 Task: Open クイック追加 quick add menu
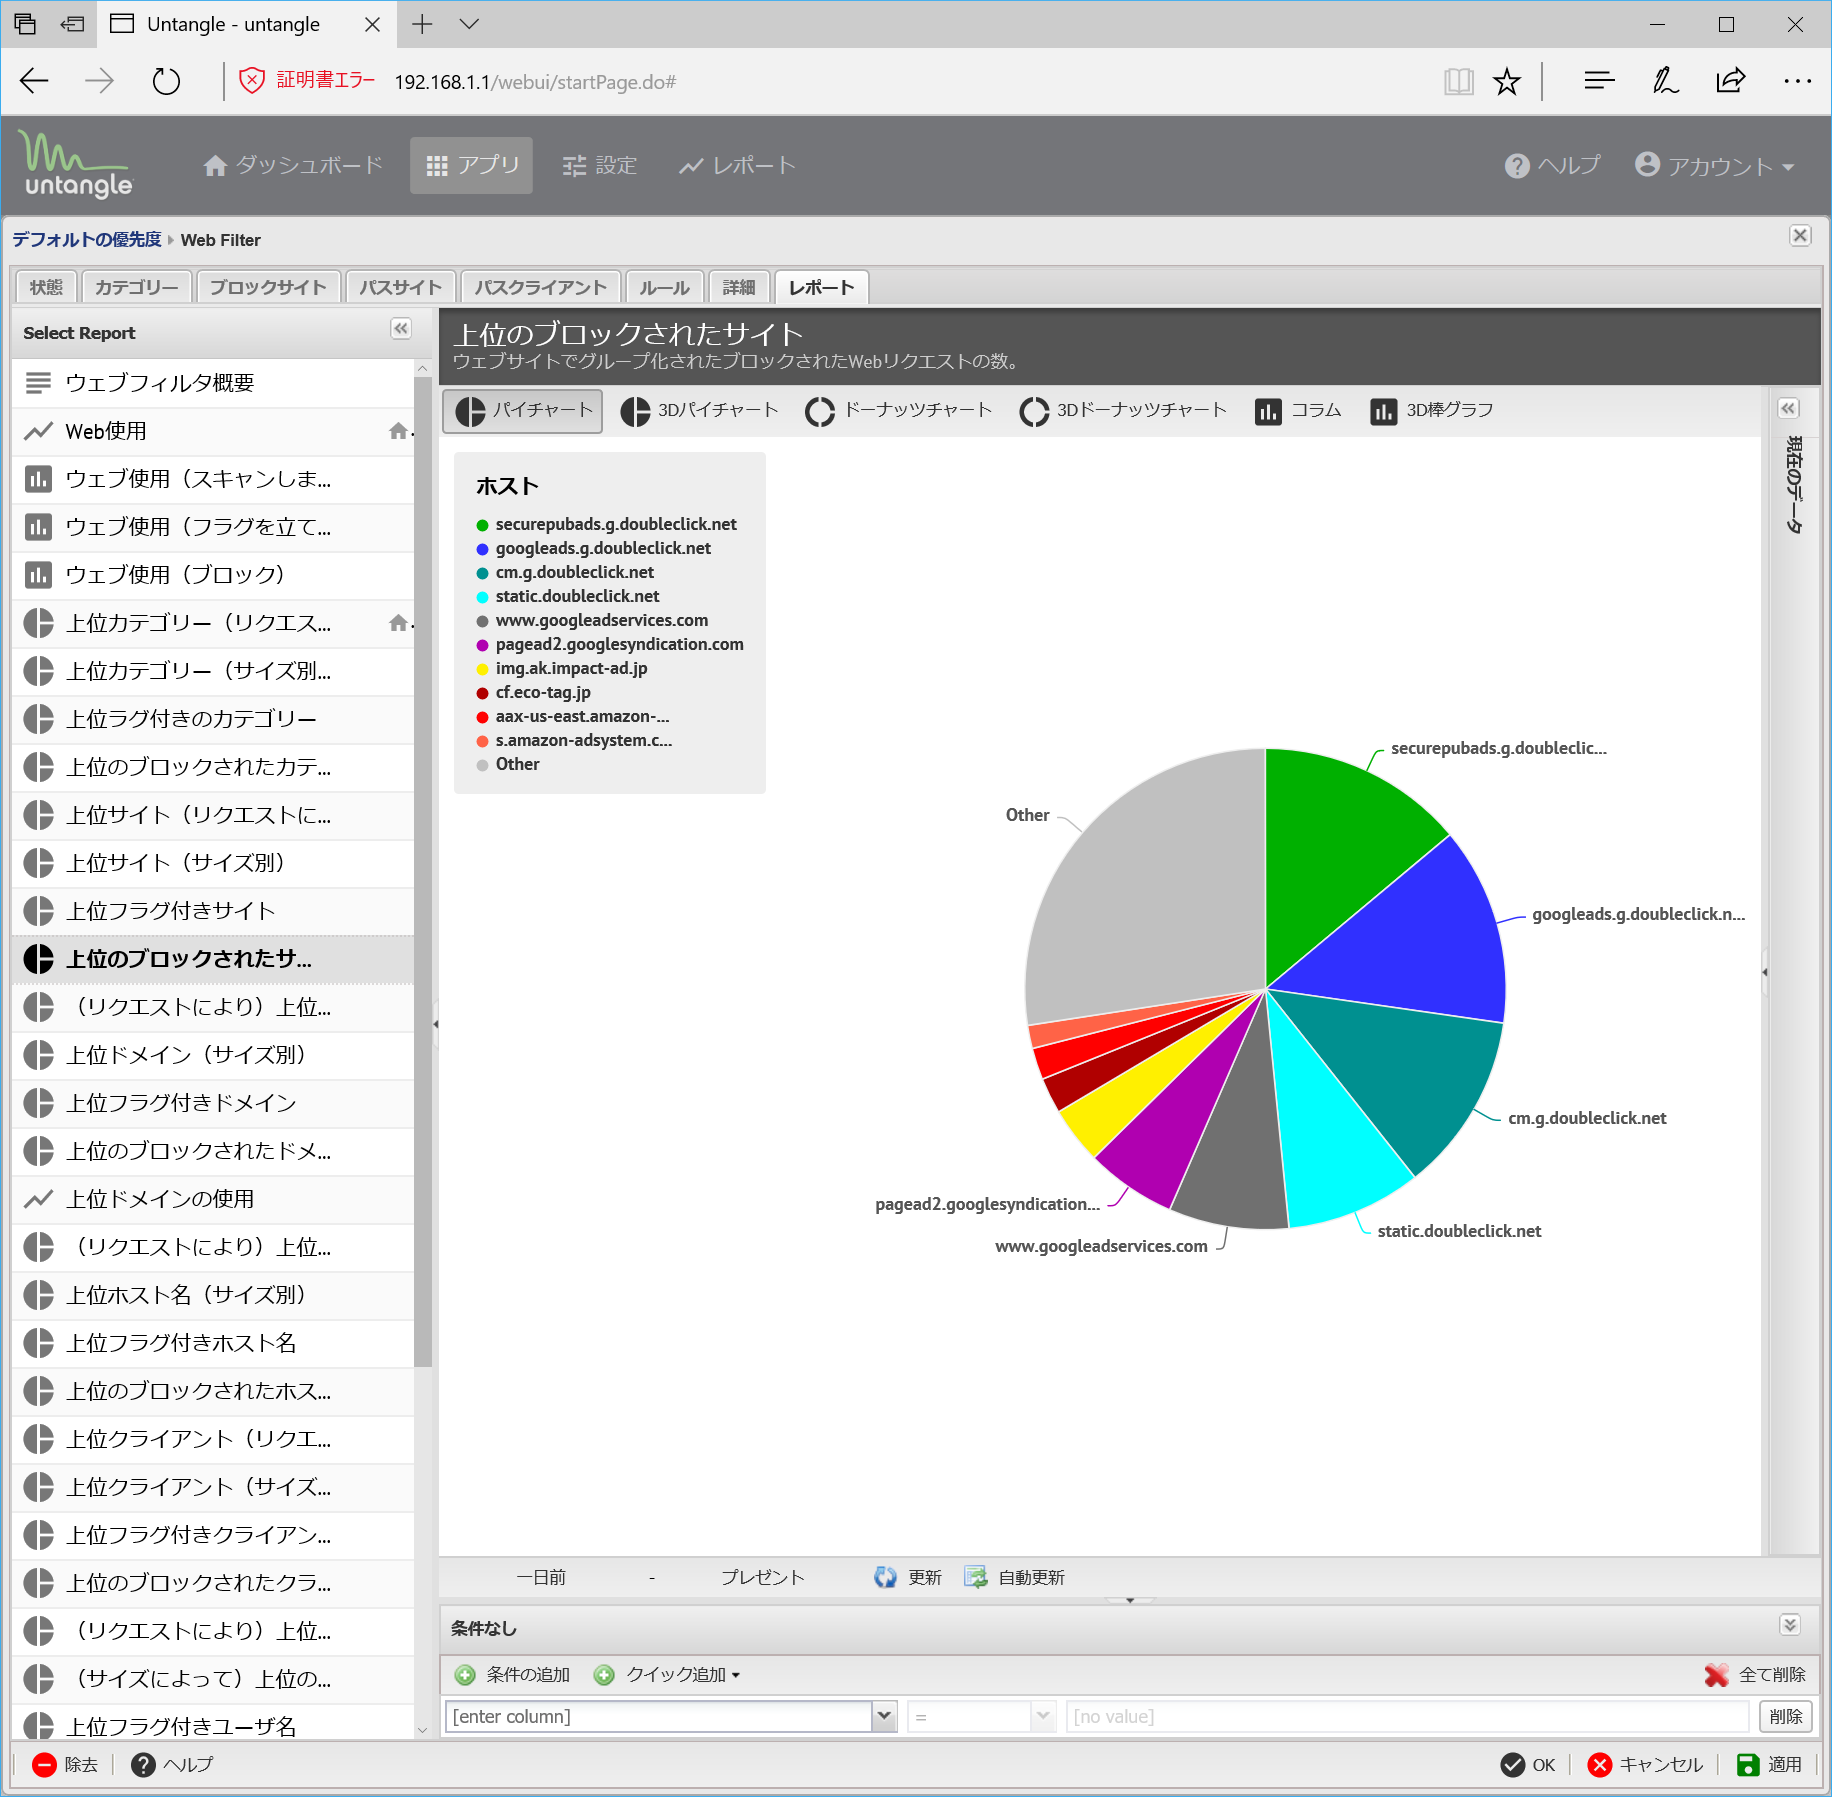[x=667, y=1675]
